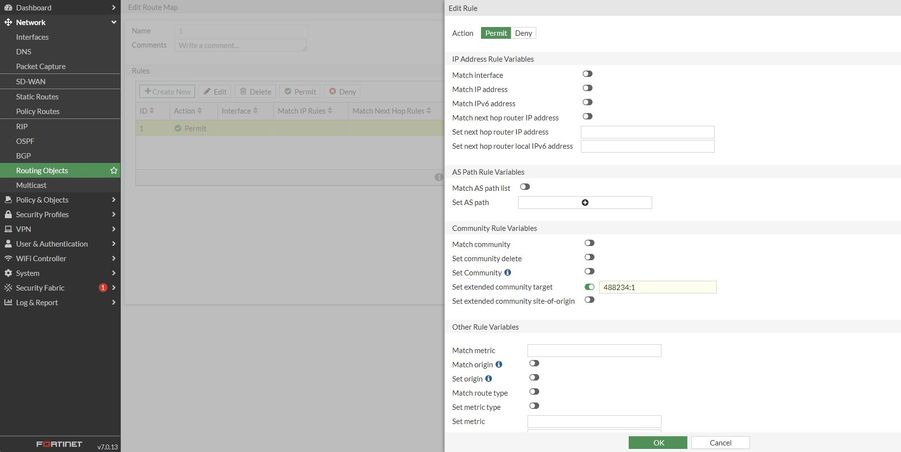The height and width of the screenshot is (452, 901).
Task: Click Set next hop router local IPv6 field
Action: 648,146
